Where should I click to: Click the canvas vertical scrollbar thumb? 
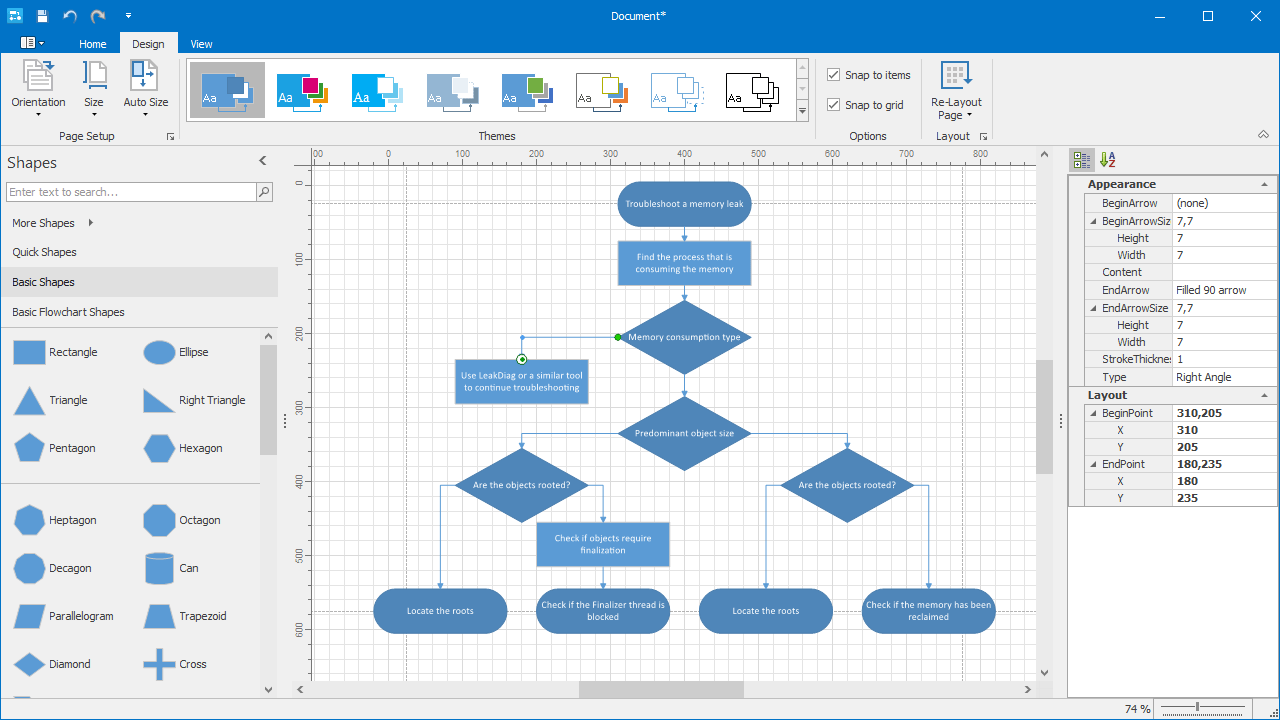click(x=1044, y=416)
